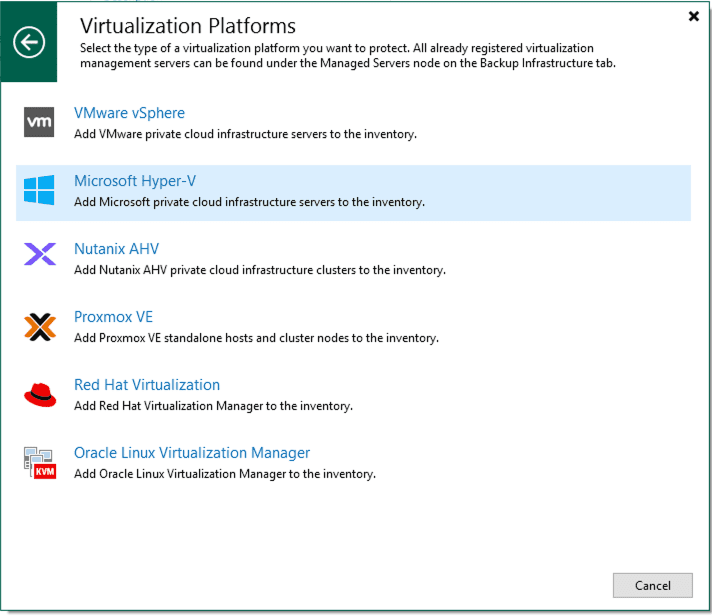The height and width of the screenshot is (616, 712).
Task: Click the VMware vSphere 'vm' logo icon
Action: point(39,122)
